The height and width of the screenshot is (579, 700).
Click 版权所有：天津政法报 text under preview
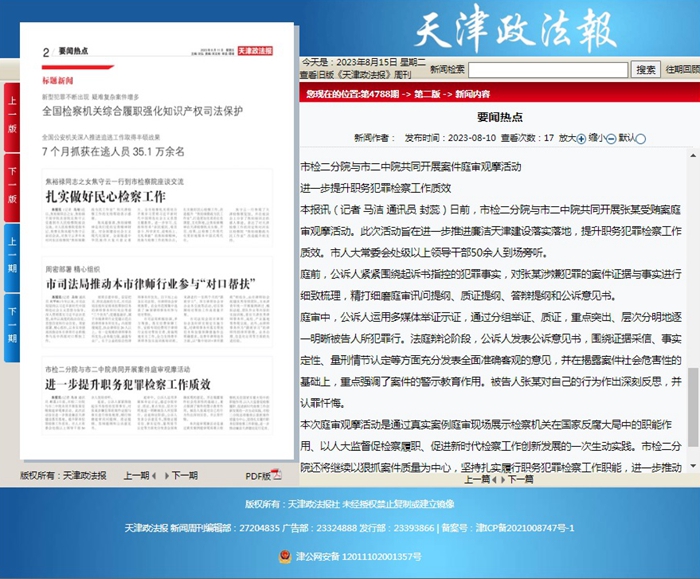[63, 475]
